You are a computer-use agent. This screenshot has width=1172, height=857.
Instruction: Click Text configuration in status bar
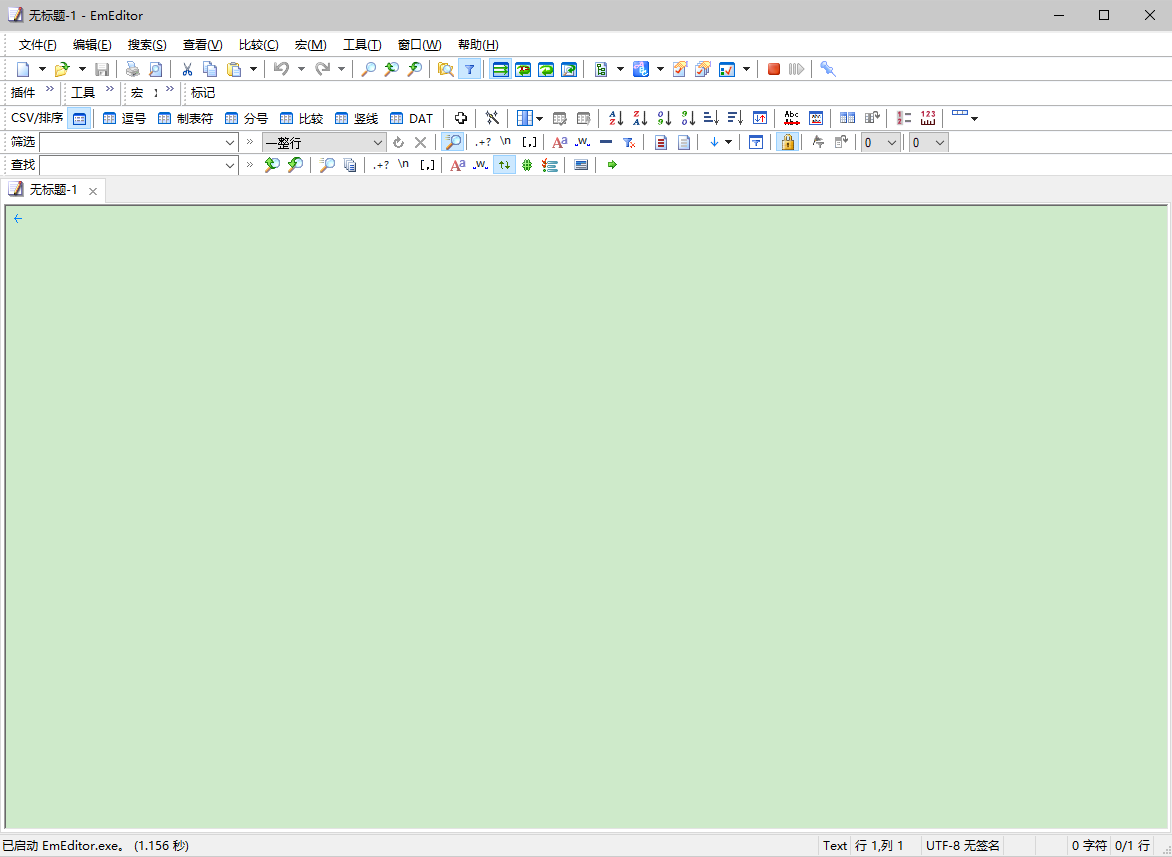coord(835,846)
